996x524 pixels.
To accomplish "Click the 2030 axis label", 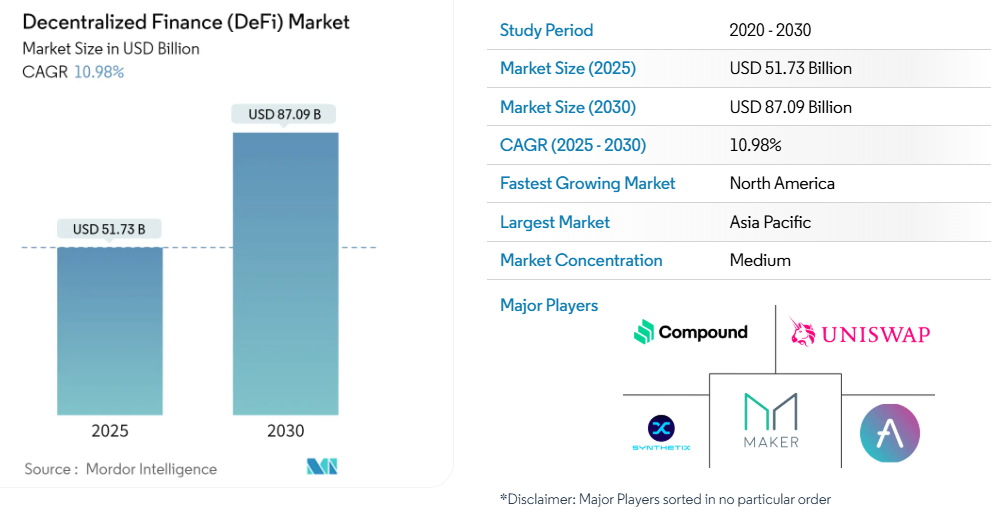I will pos(285,431).
